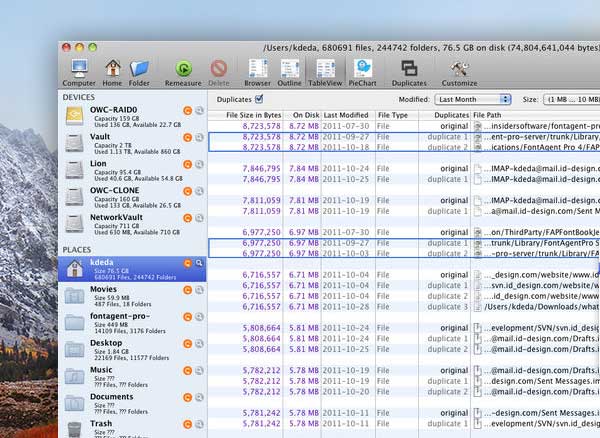Click orange remeasure icon for OWC-CLONE
The height and width of the screenshot is (438, 600).
coord(188,191)
